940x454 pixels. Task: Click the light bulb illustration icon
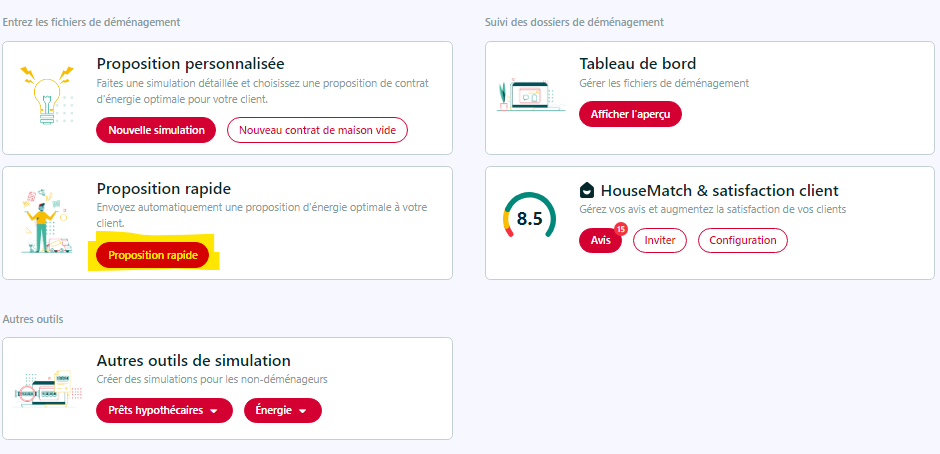coord(47,94)
